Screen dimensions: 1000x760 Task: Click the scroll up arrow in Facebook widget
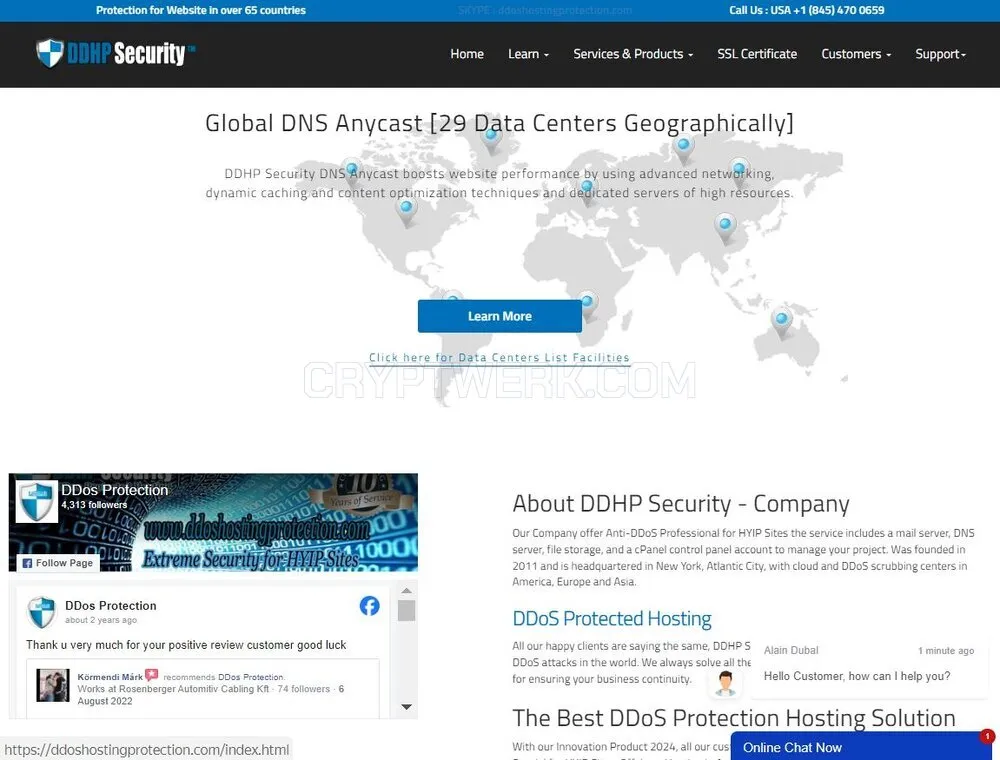(x=406, y=590)
